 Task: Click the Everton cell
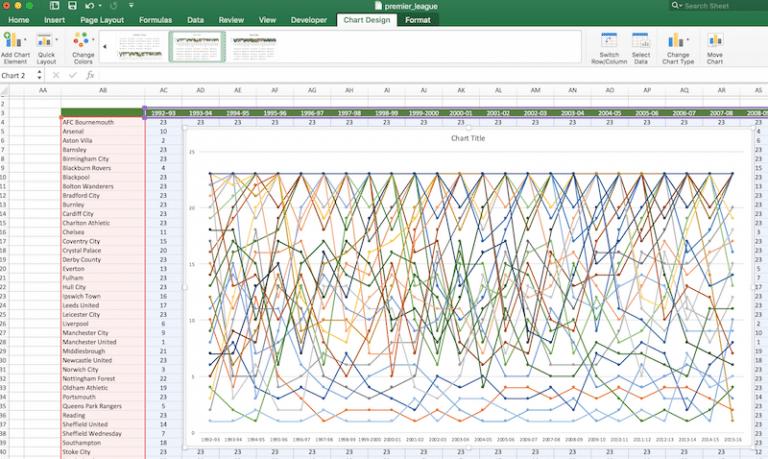[103, 268]
